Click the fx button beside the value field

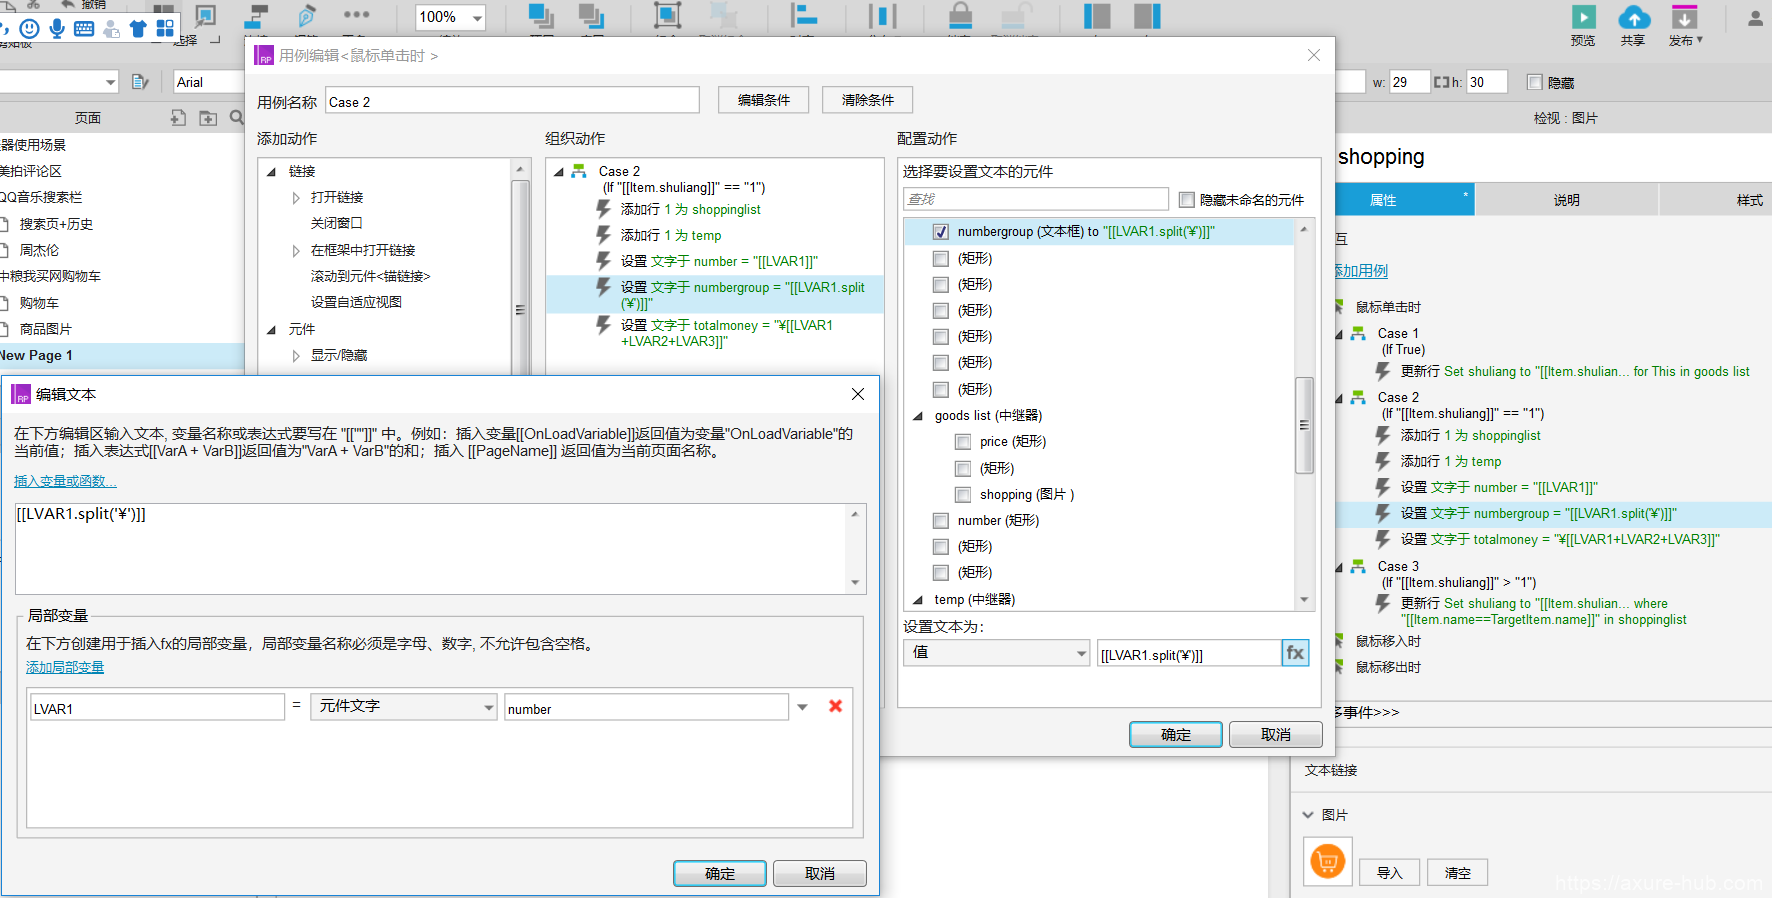(x=1295, y=653)
